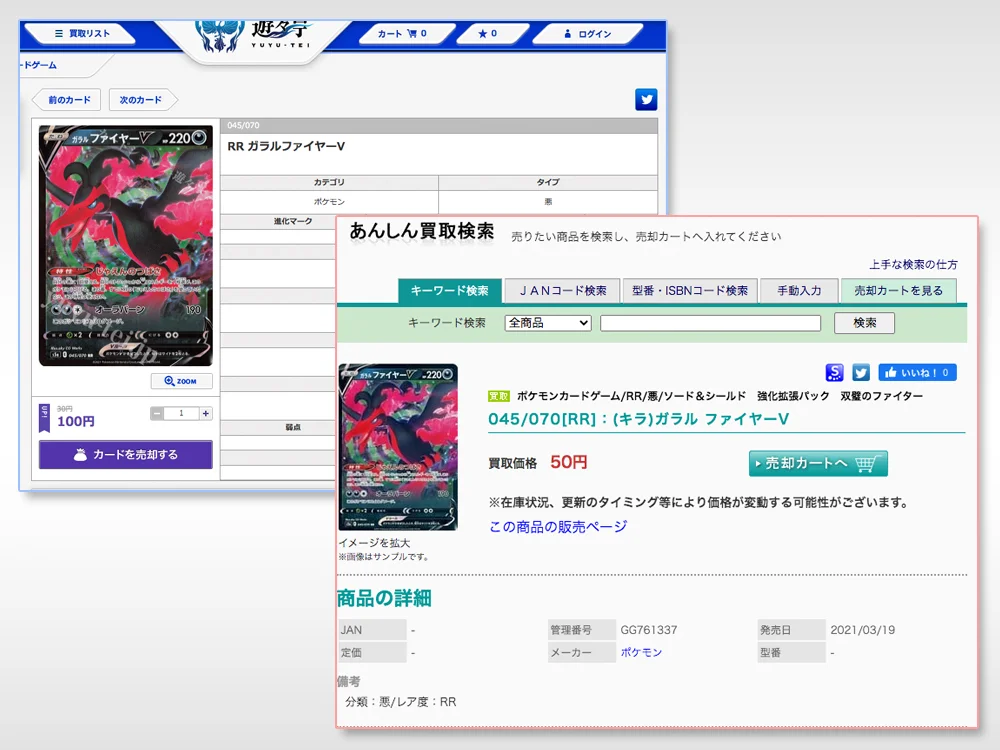1000x750 pixels.
Task: Open the 買取リスト menu in Yuyu-tei window
Action: [x=80, y=33]
